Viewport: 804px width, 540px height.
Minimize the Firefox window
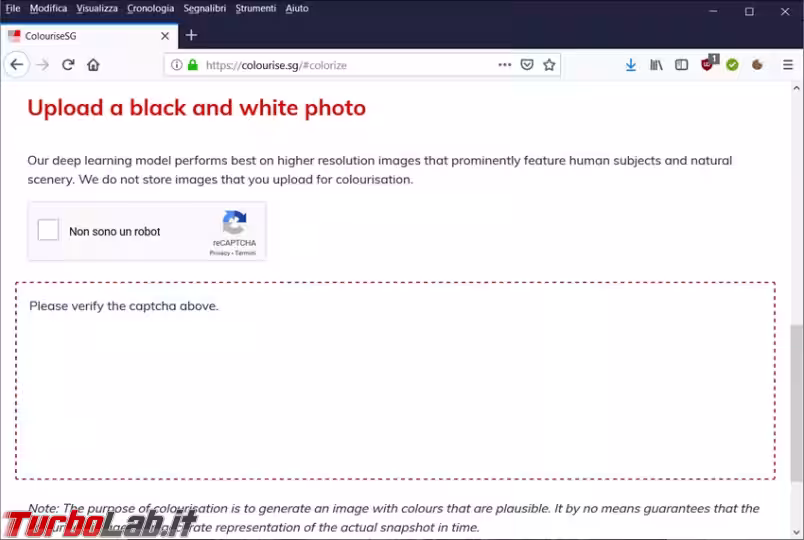[x=713, y=11]
